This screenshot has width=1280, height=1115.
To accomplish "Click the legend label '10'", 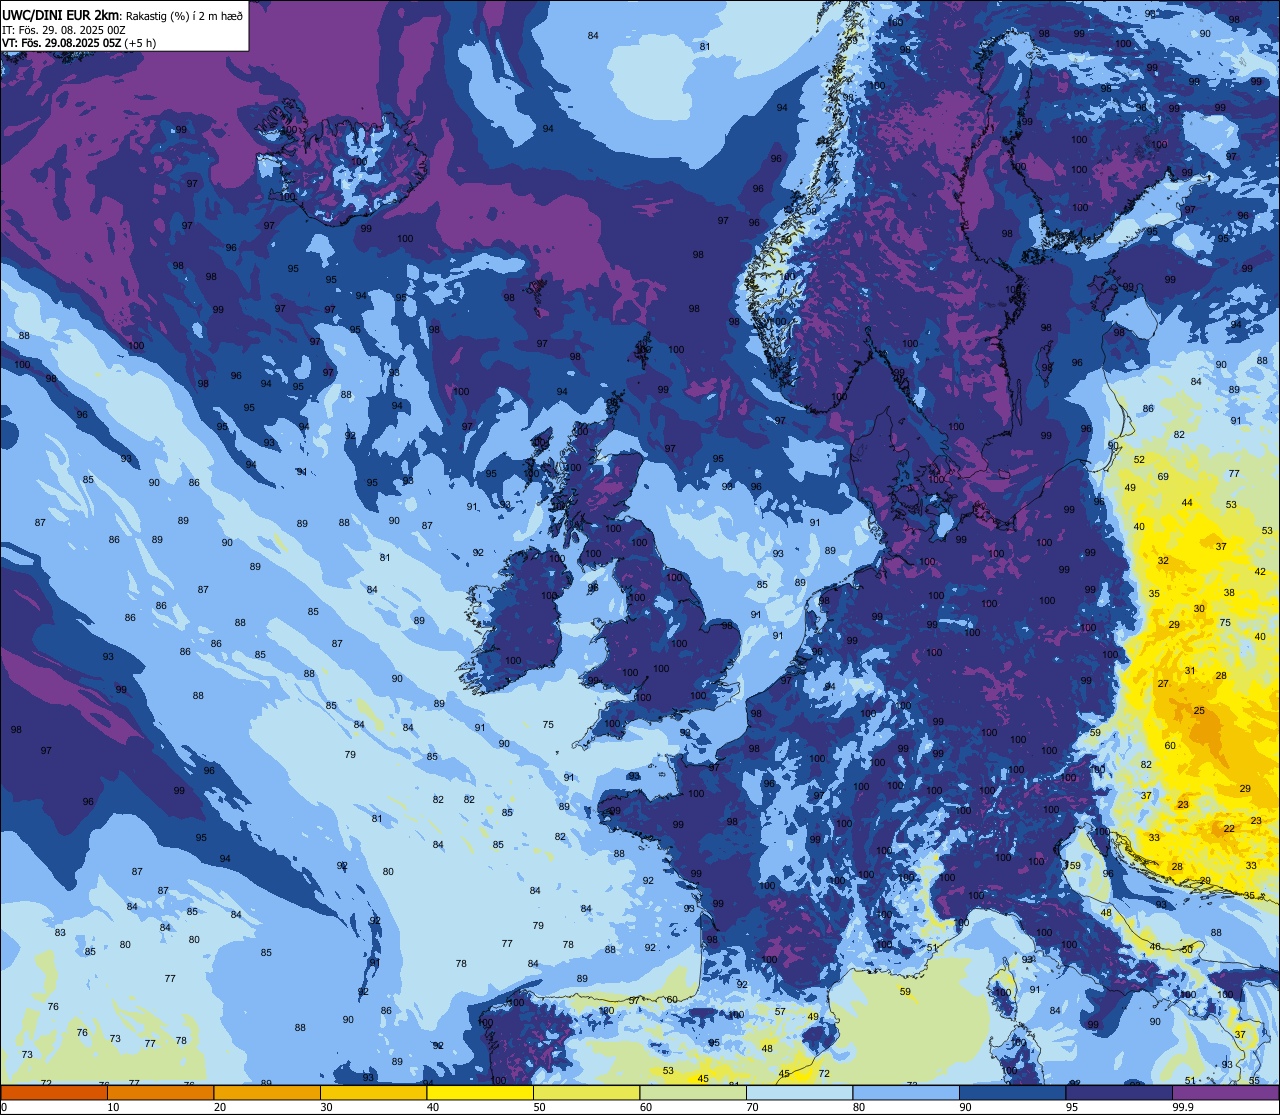I will click(113, 1107).
